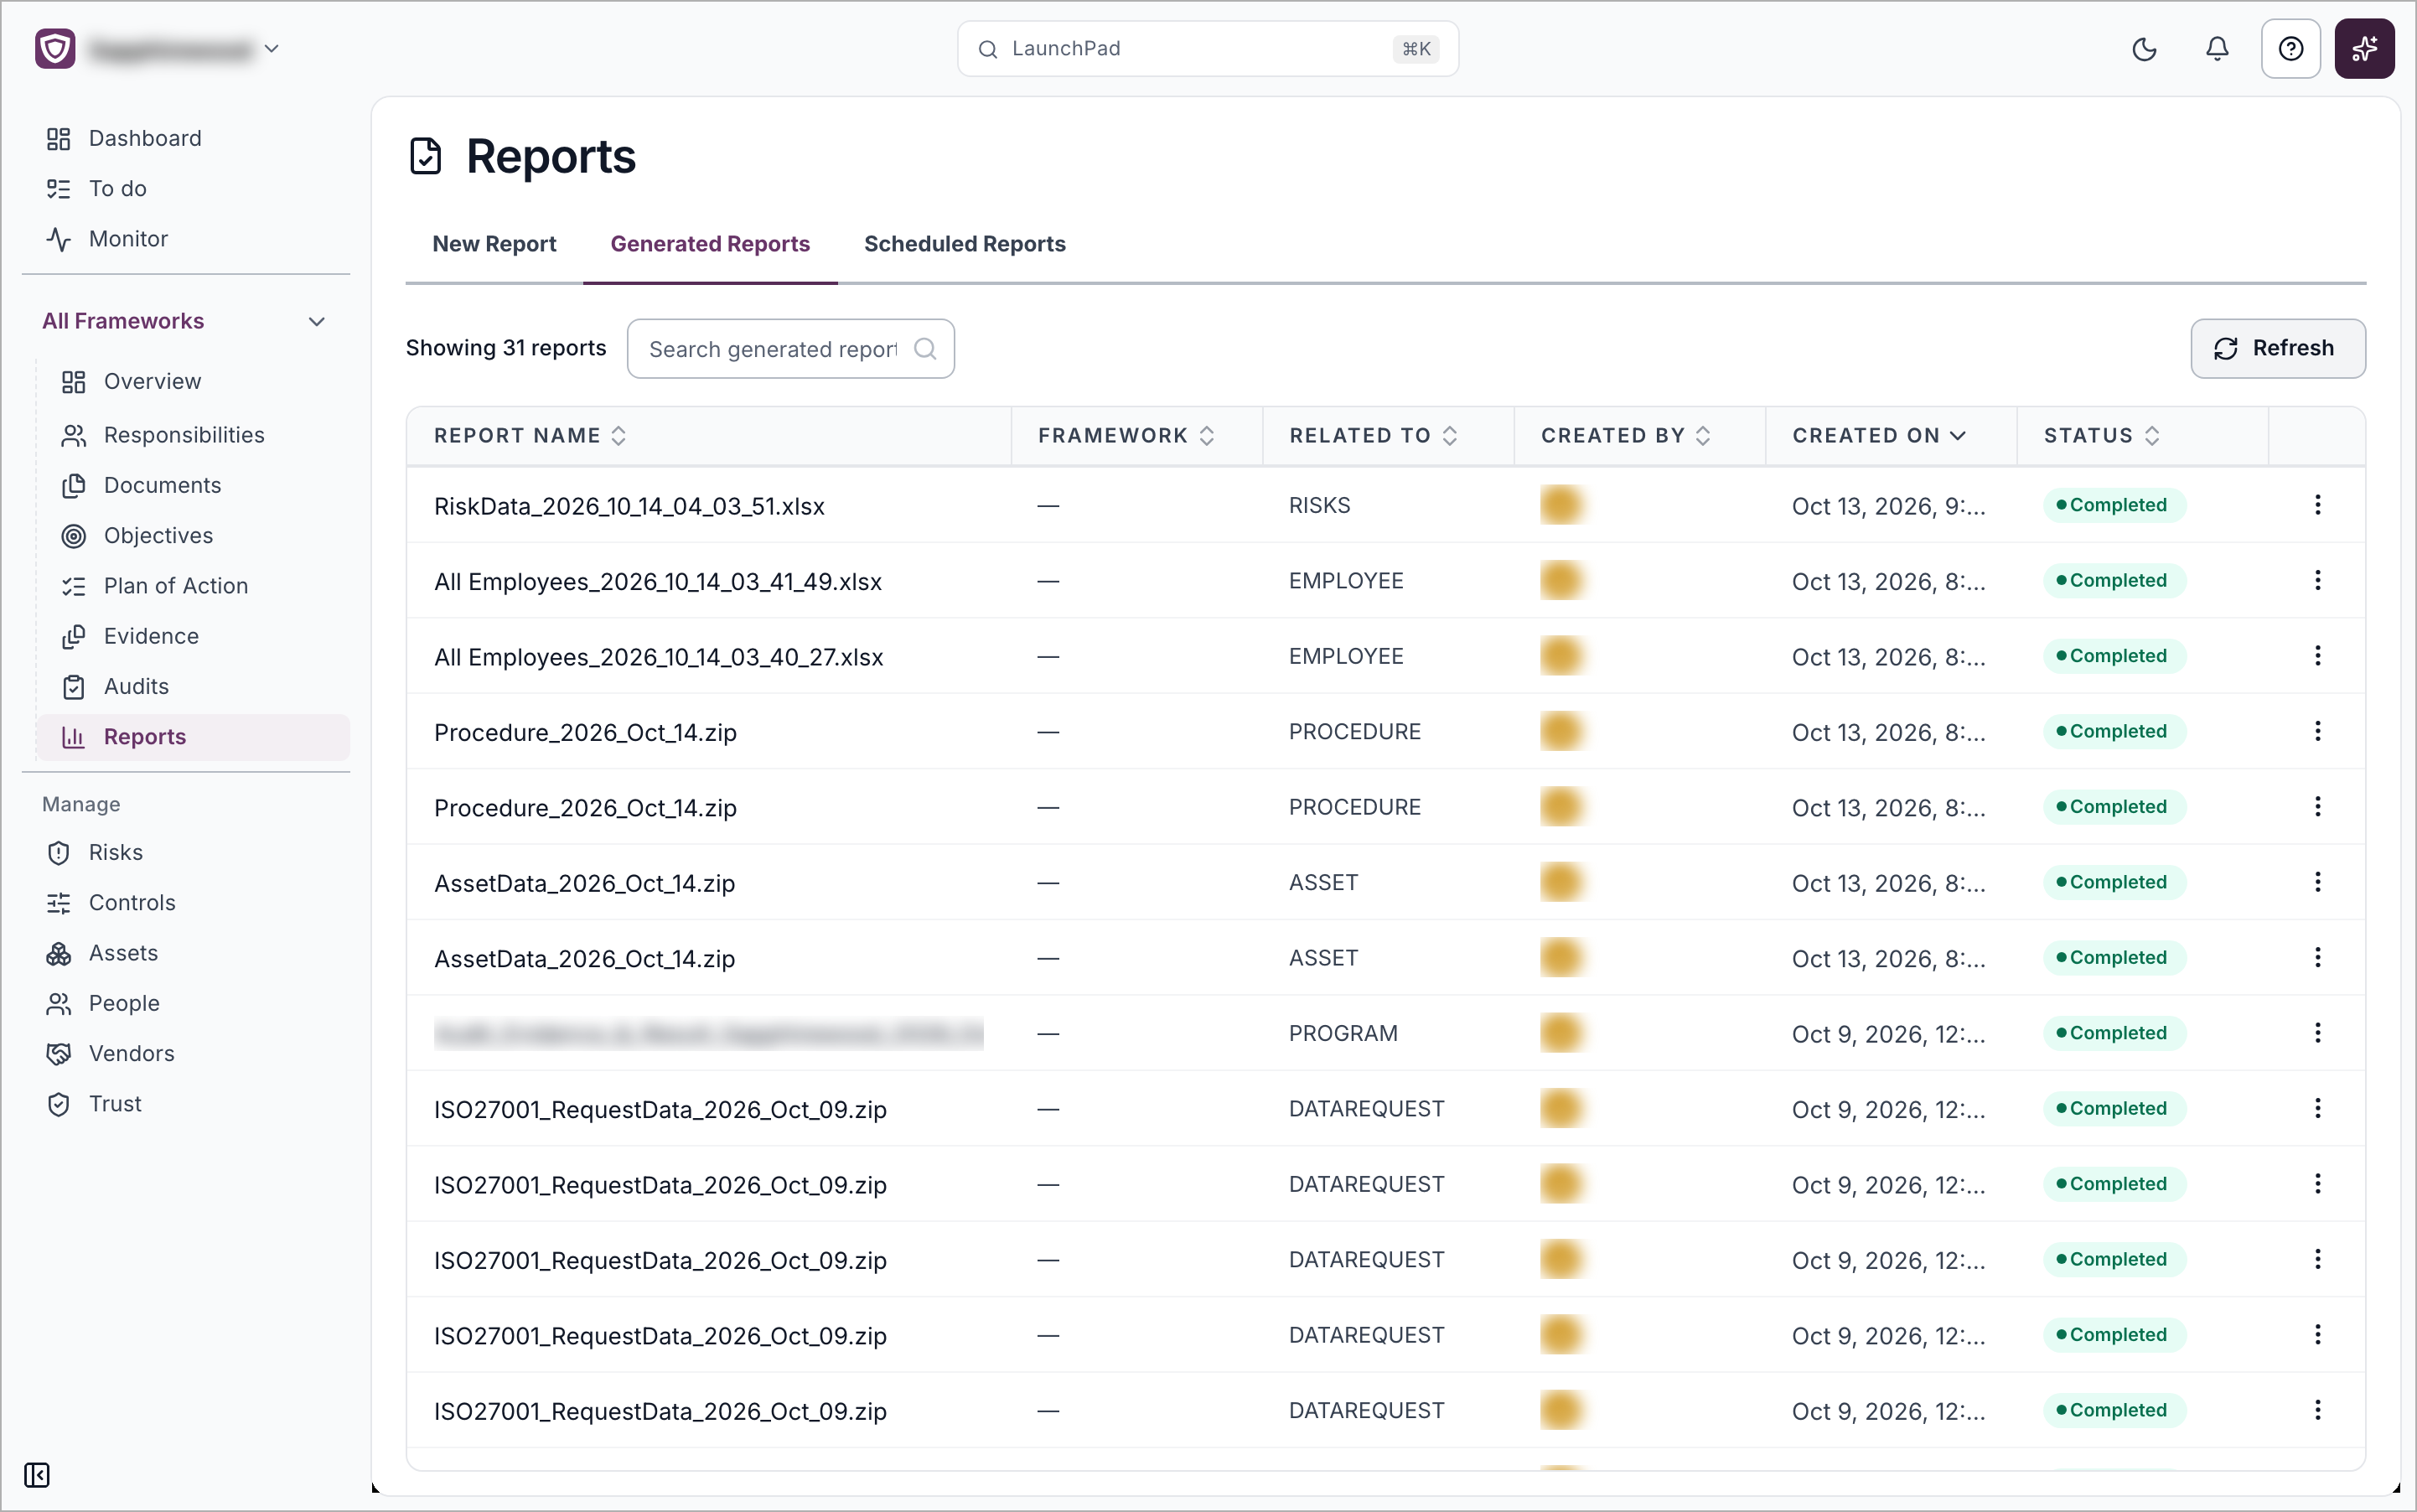Viewport: 2417px width, 1512px height.
Task: Open the organization switcher chevron
Action: pyautogui.click(x=271, y=48)
